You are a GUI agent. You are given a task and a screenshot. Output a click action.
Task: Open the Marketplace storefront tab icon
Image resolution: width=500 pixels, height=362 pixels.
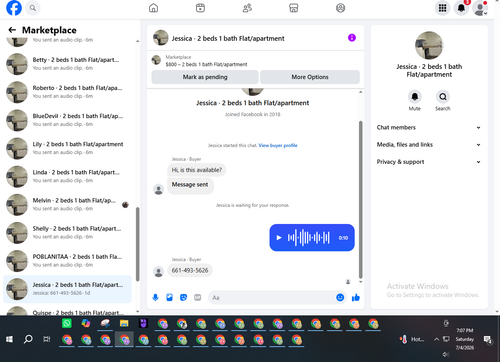294,8
